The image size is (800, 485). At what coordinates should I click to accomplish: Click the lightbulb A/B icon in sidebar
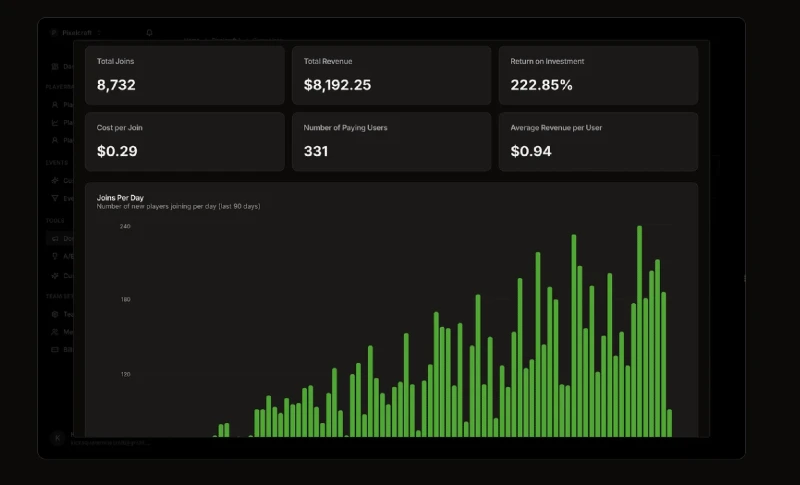pyautogui.click(x=55, y=257)
